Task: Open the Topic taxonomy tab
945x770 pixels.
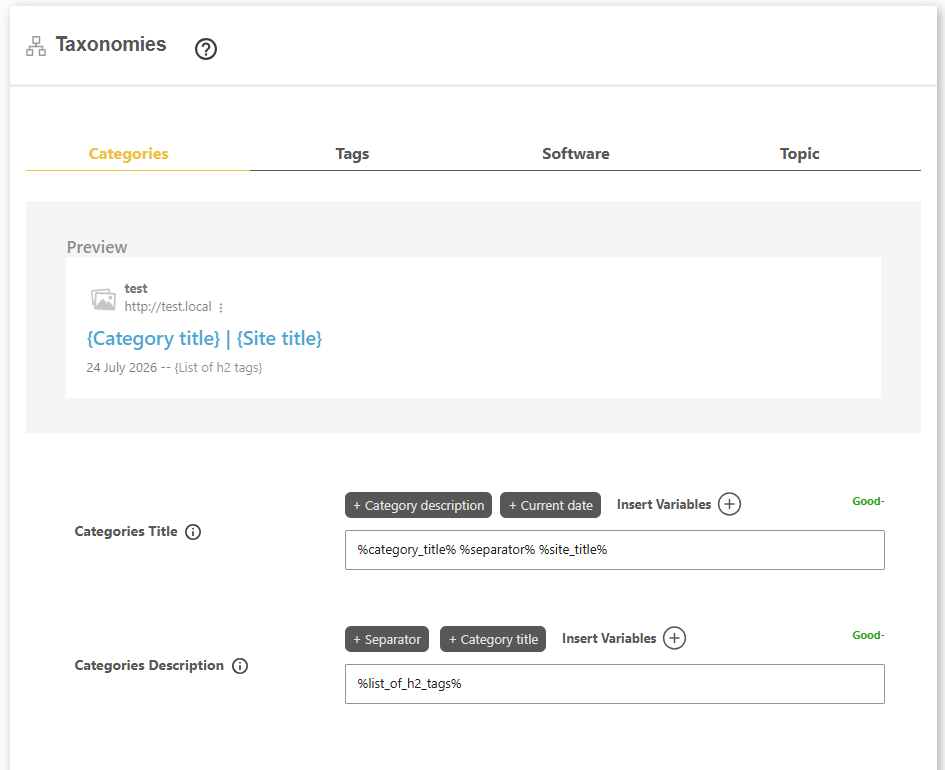Action: (799, 154)
